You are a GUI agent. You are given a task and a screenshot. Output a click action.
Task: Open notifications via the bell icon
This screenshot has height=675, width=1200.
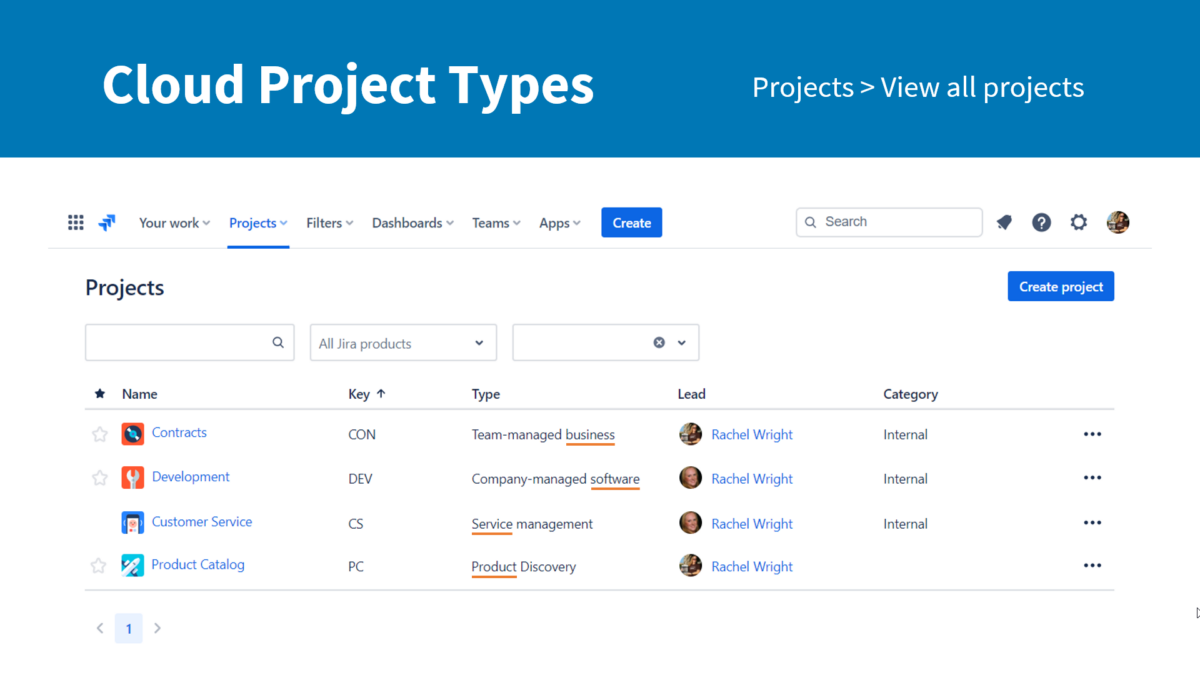[1004, 222]
